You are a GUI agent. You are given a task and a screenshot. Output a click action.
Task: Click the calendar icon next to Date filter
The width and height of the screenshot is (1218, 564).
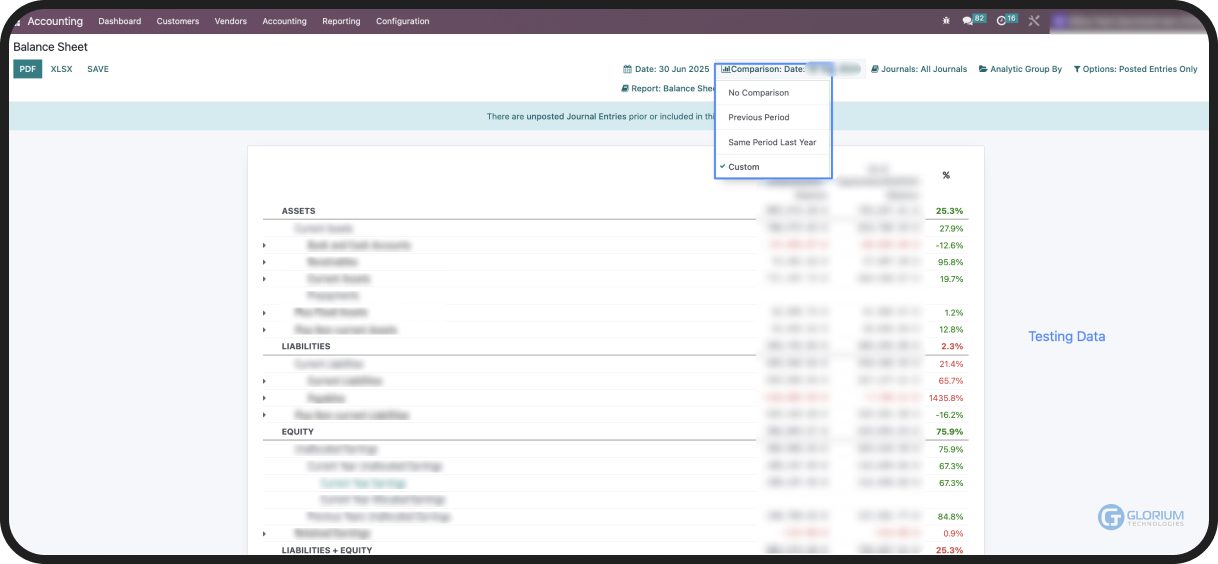click(x=628, y=69)
